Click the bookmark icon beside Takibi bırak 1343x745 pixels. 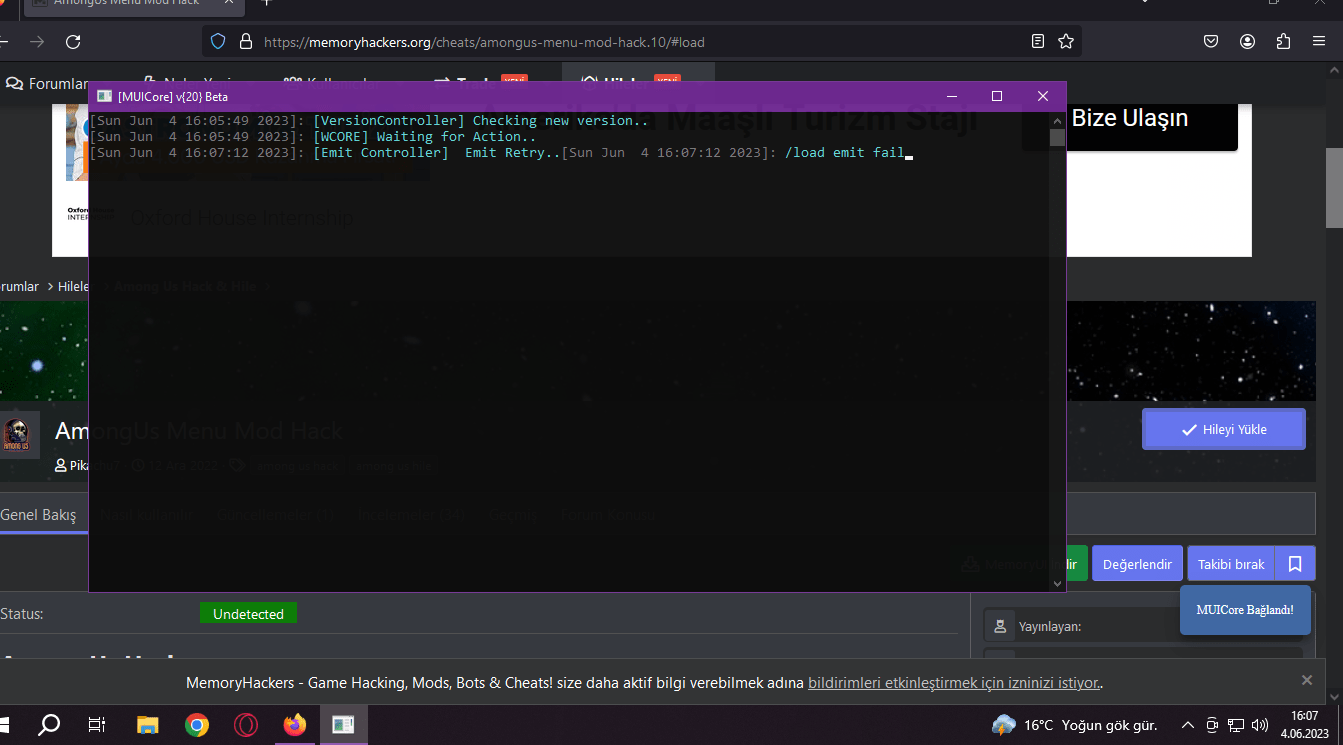1295,564
